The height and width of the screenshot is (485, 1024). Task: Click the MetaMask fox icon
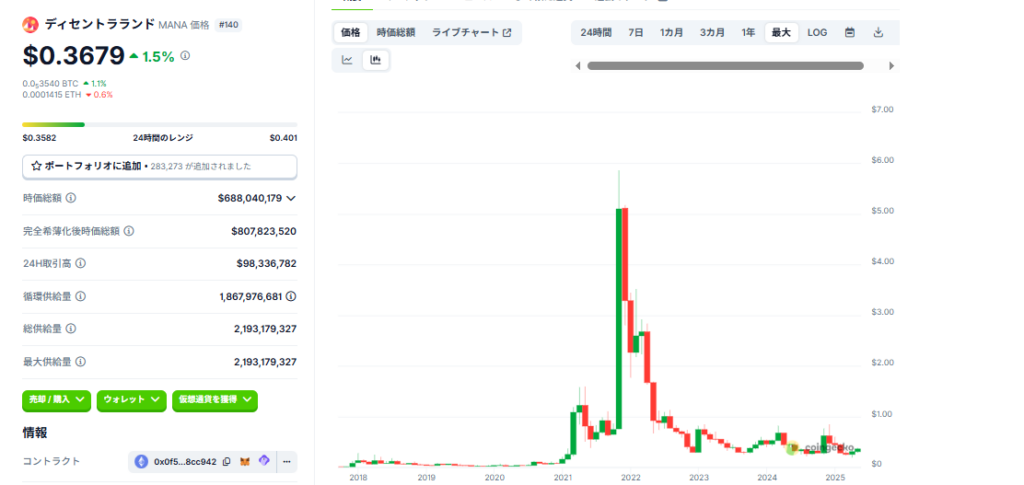coord(246,462)
